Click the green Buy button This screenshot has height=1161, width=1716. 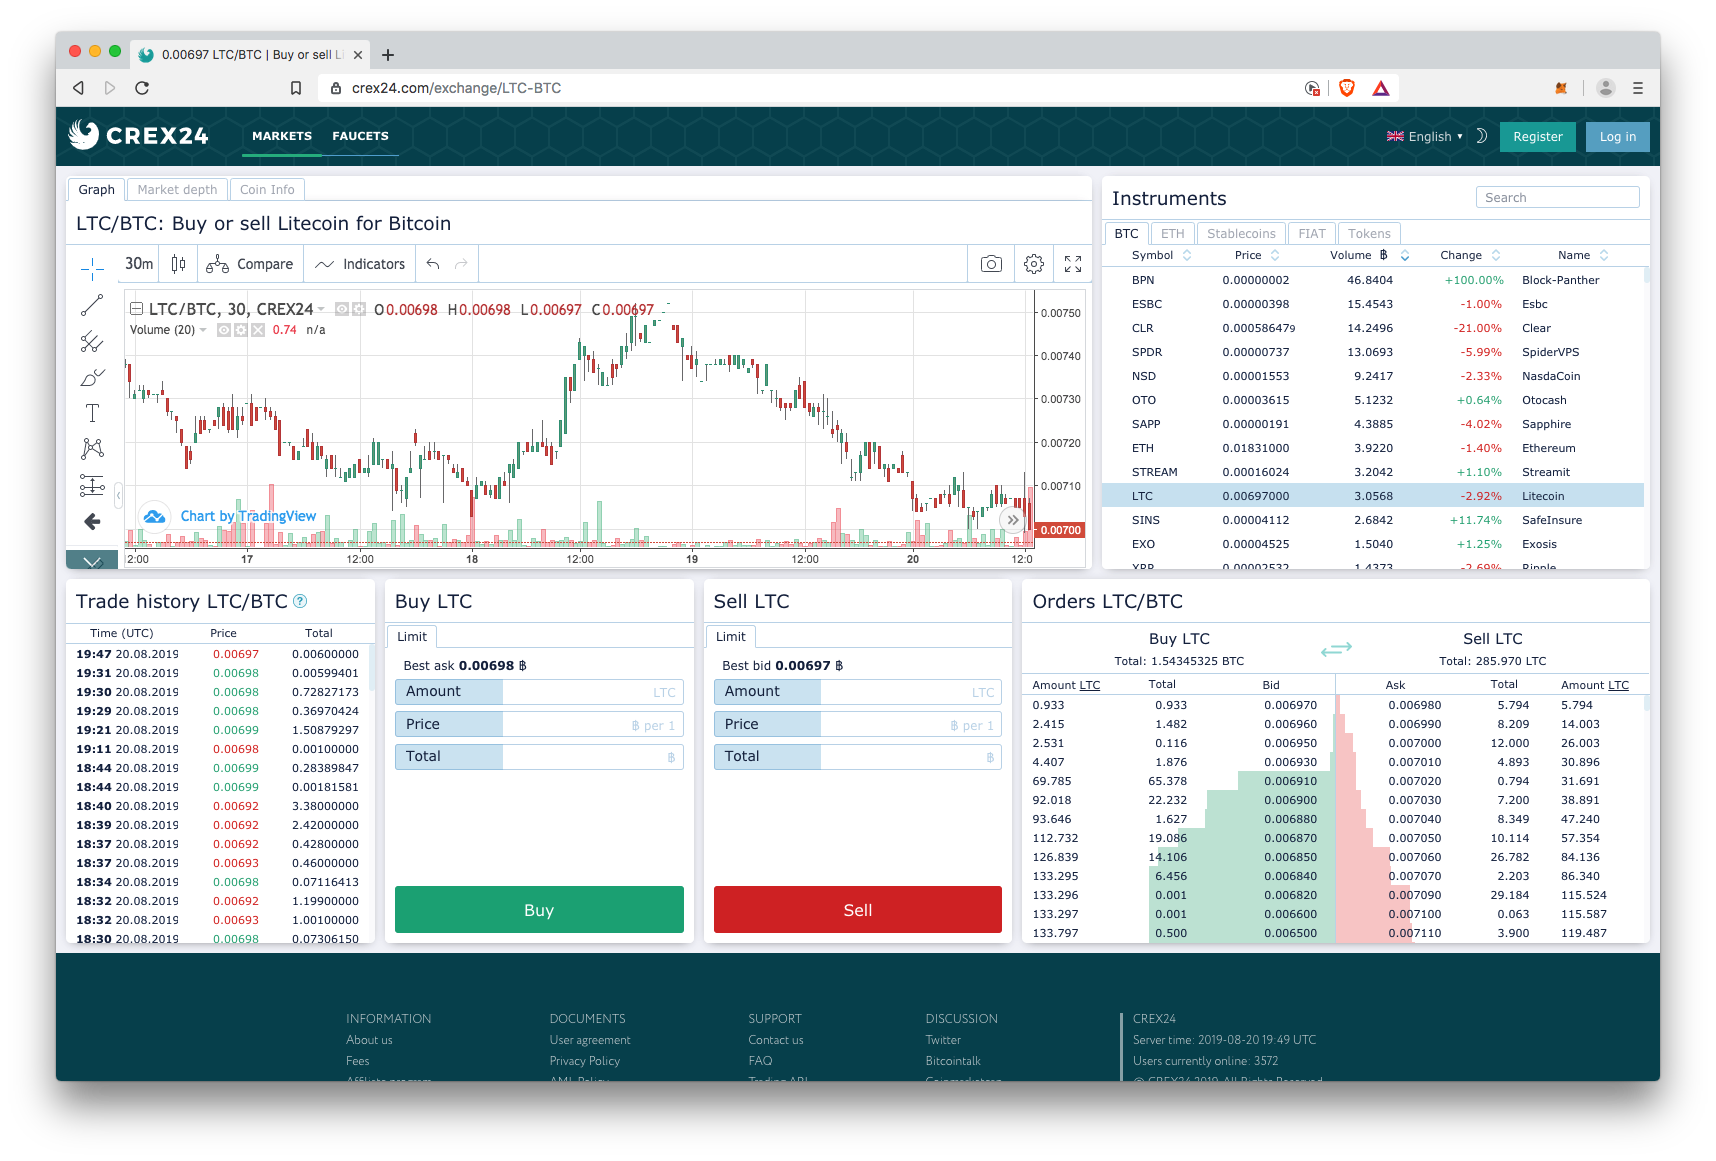click(539, 910)
